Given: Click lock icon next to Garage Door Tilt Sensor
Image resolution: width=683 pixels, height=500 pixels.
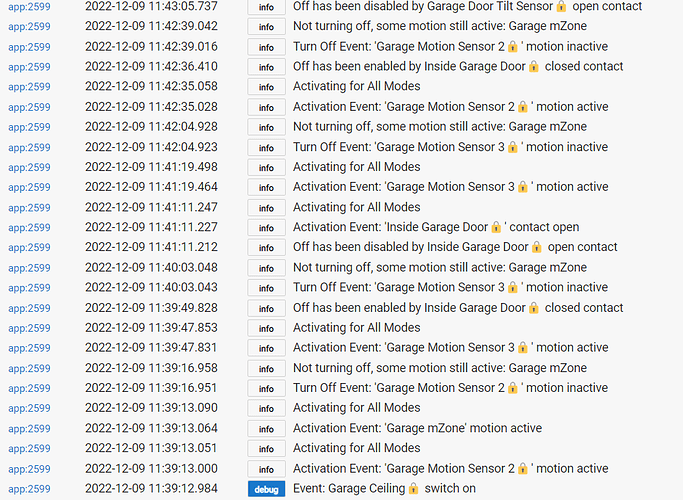Looking at the screenshot, I should pos(561,6).
